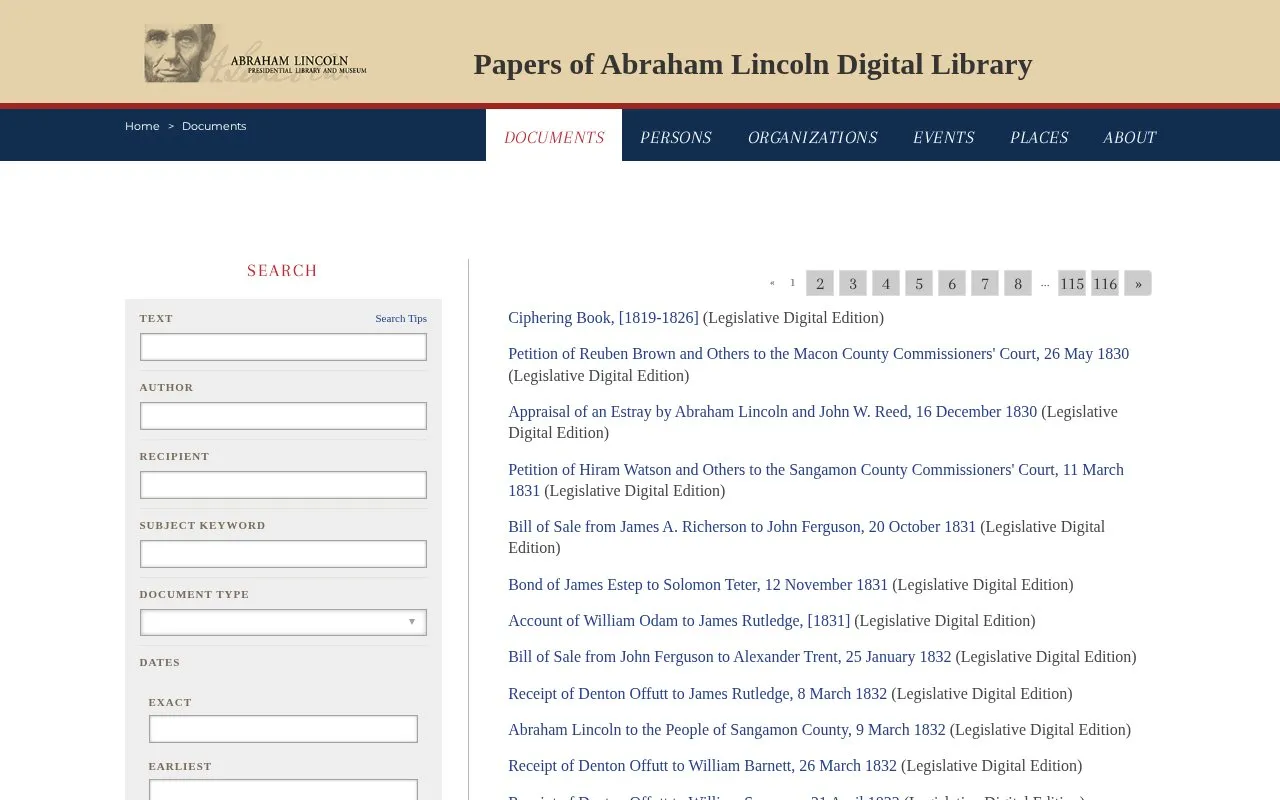Open Bill of Sale Ferguson to Alexander Trent
1280x800 pixels.
pos(730,657)
